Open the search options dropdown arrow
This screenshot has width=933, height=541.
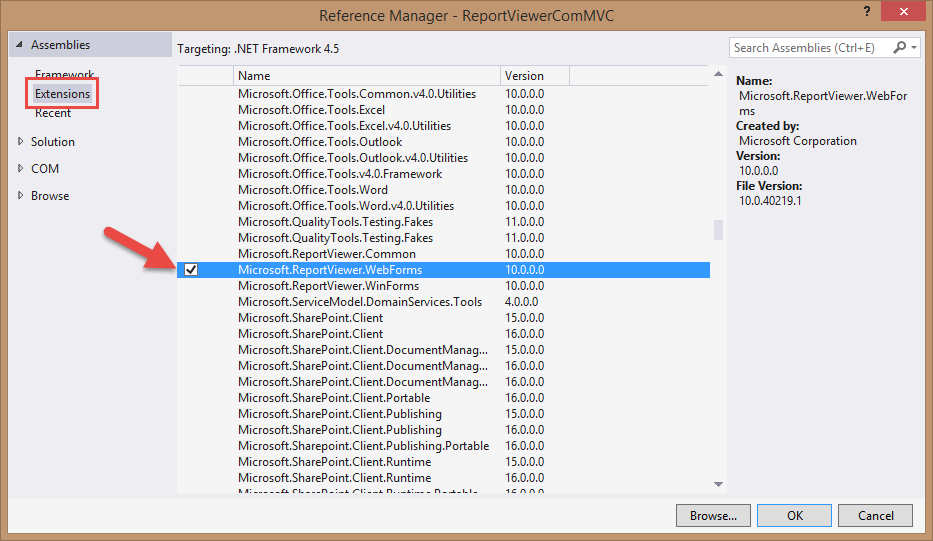point(914,48)
